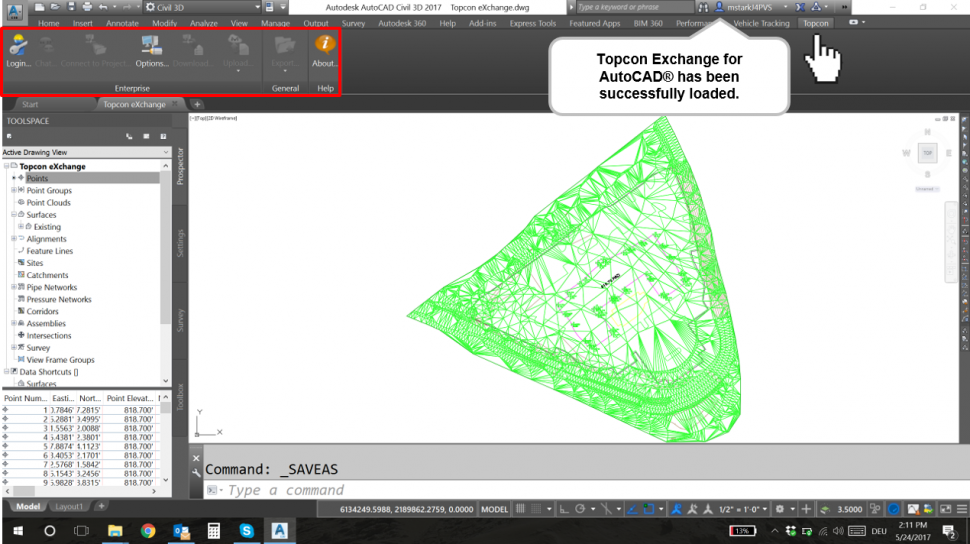Image resolution: width=970 pixels, height=544 pixels.
Task: Expand the Point Groups tree node
Action: coord(14,191)
